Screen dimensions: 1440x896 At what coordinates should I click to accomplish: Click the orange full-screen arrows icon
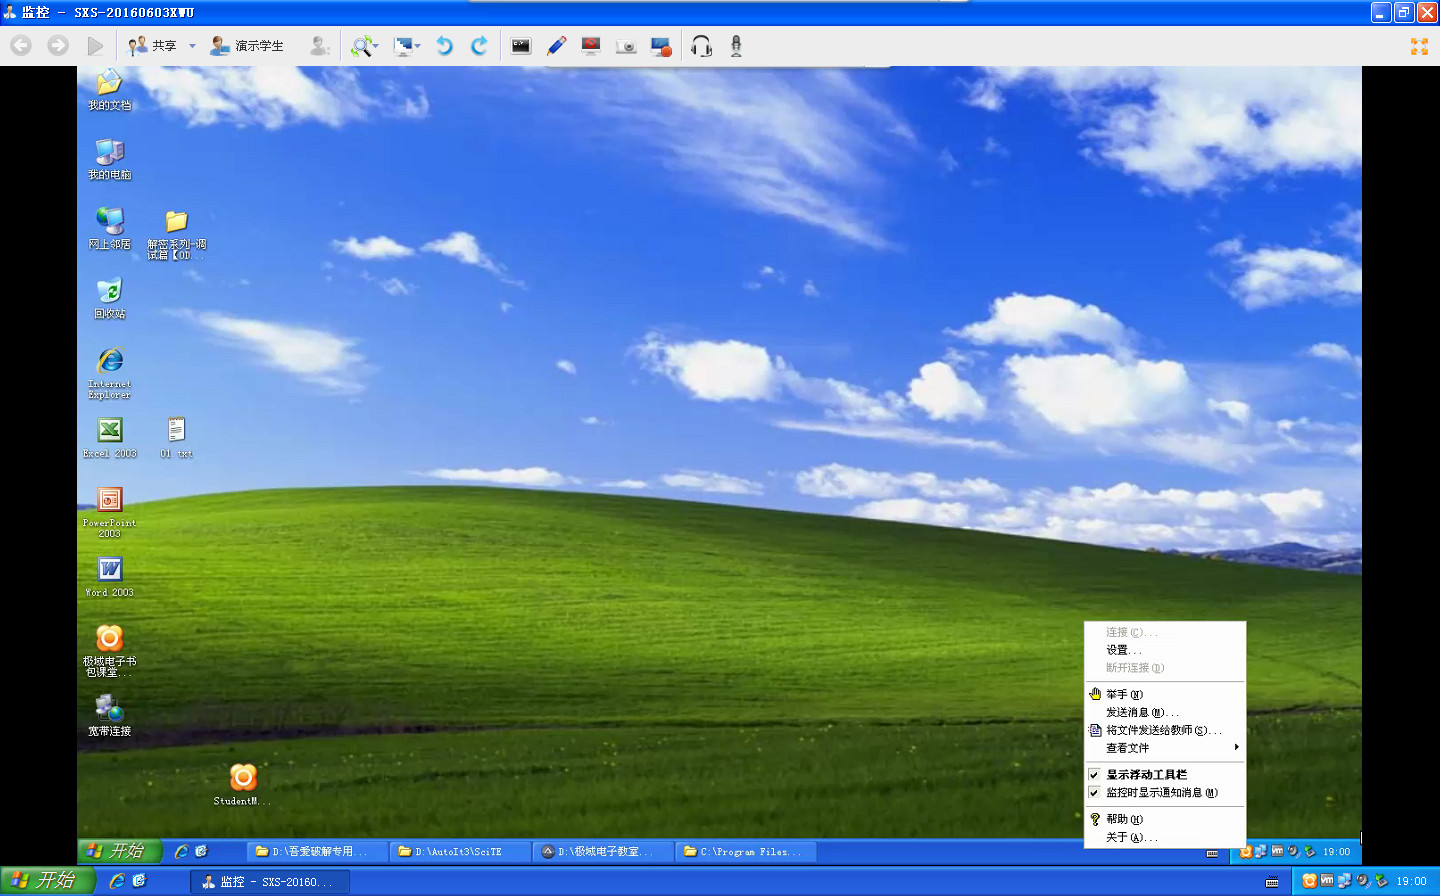click(1419, 46)
